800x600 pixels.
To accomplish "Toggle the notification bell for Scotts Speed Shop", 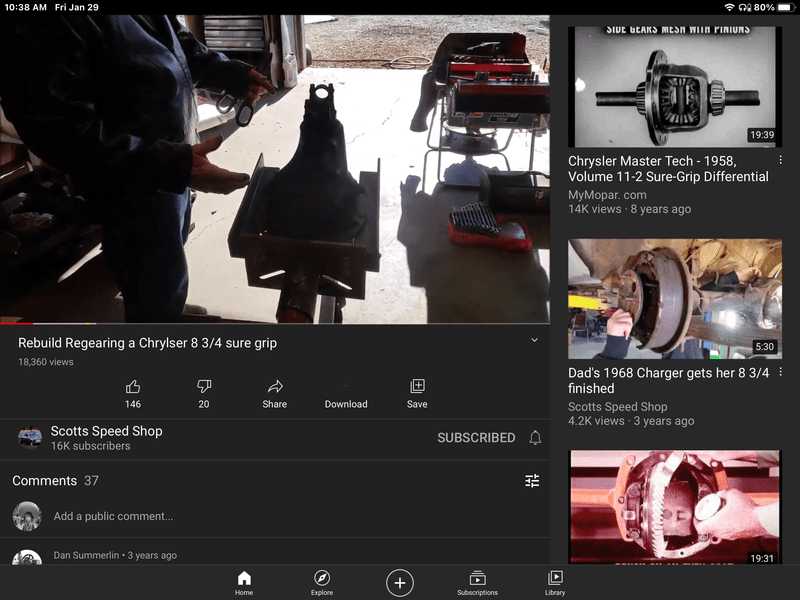I will [535, 438].
